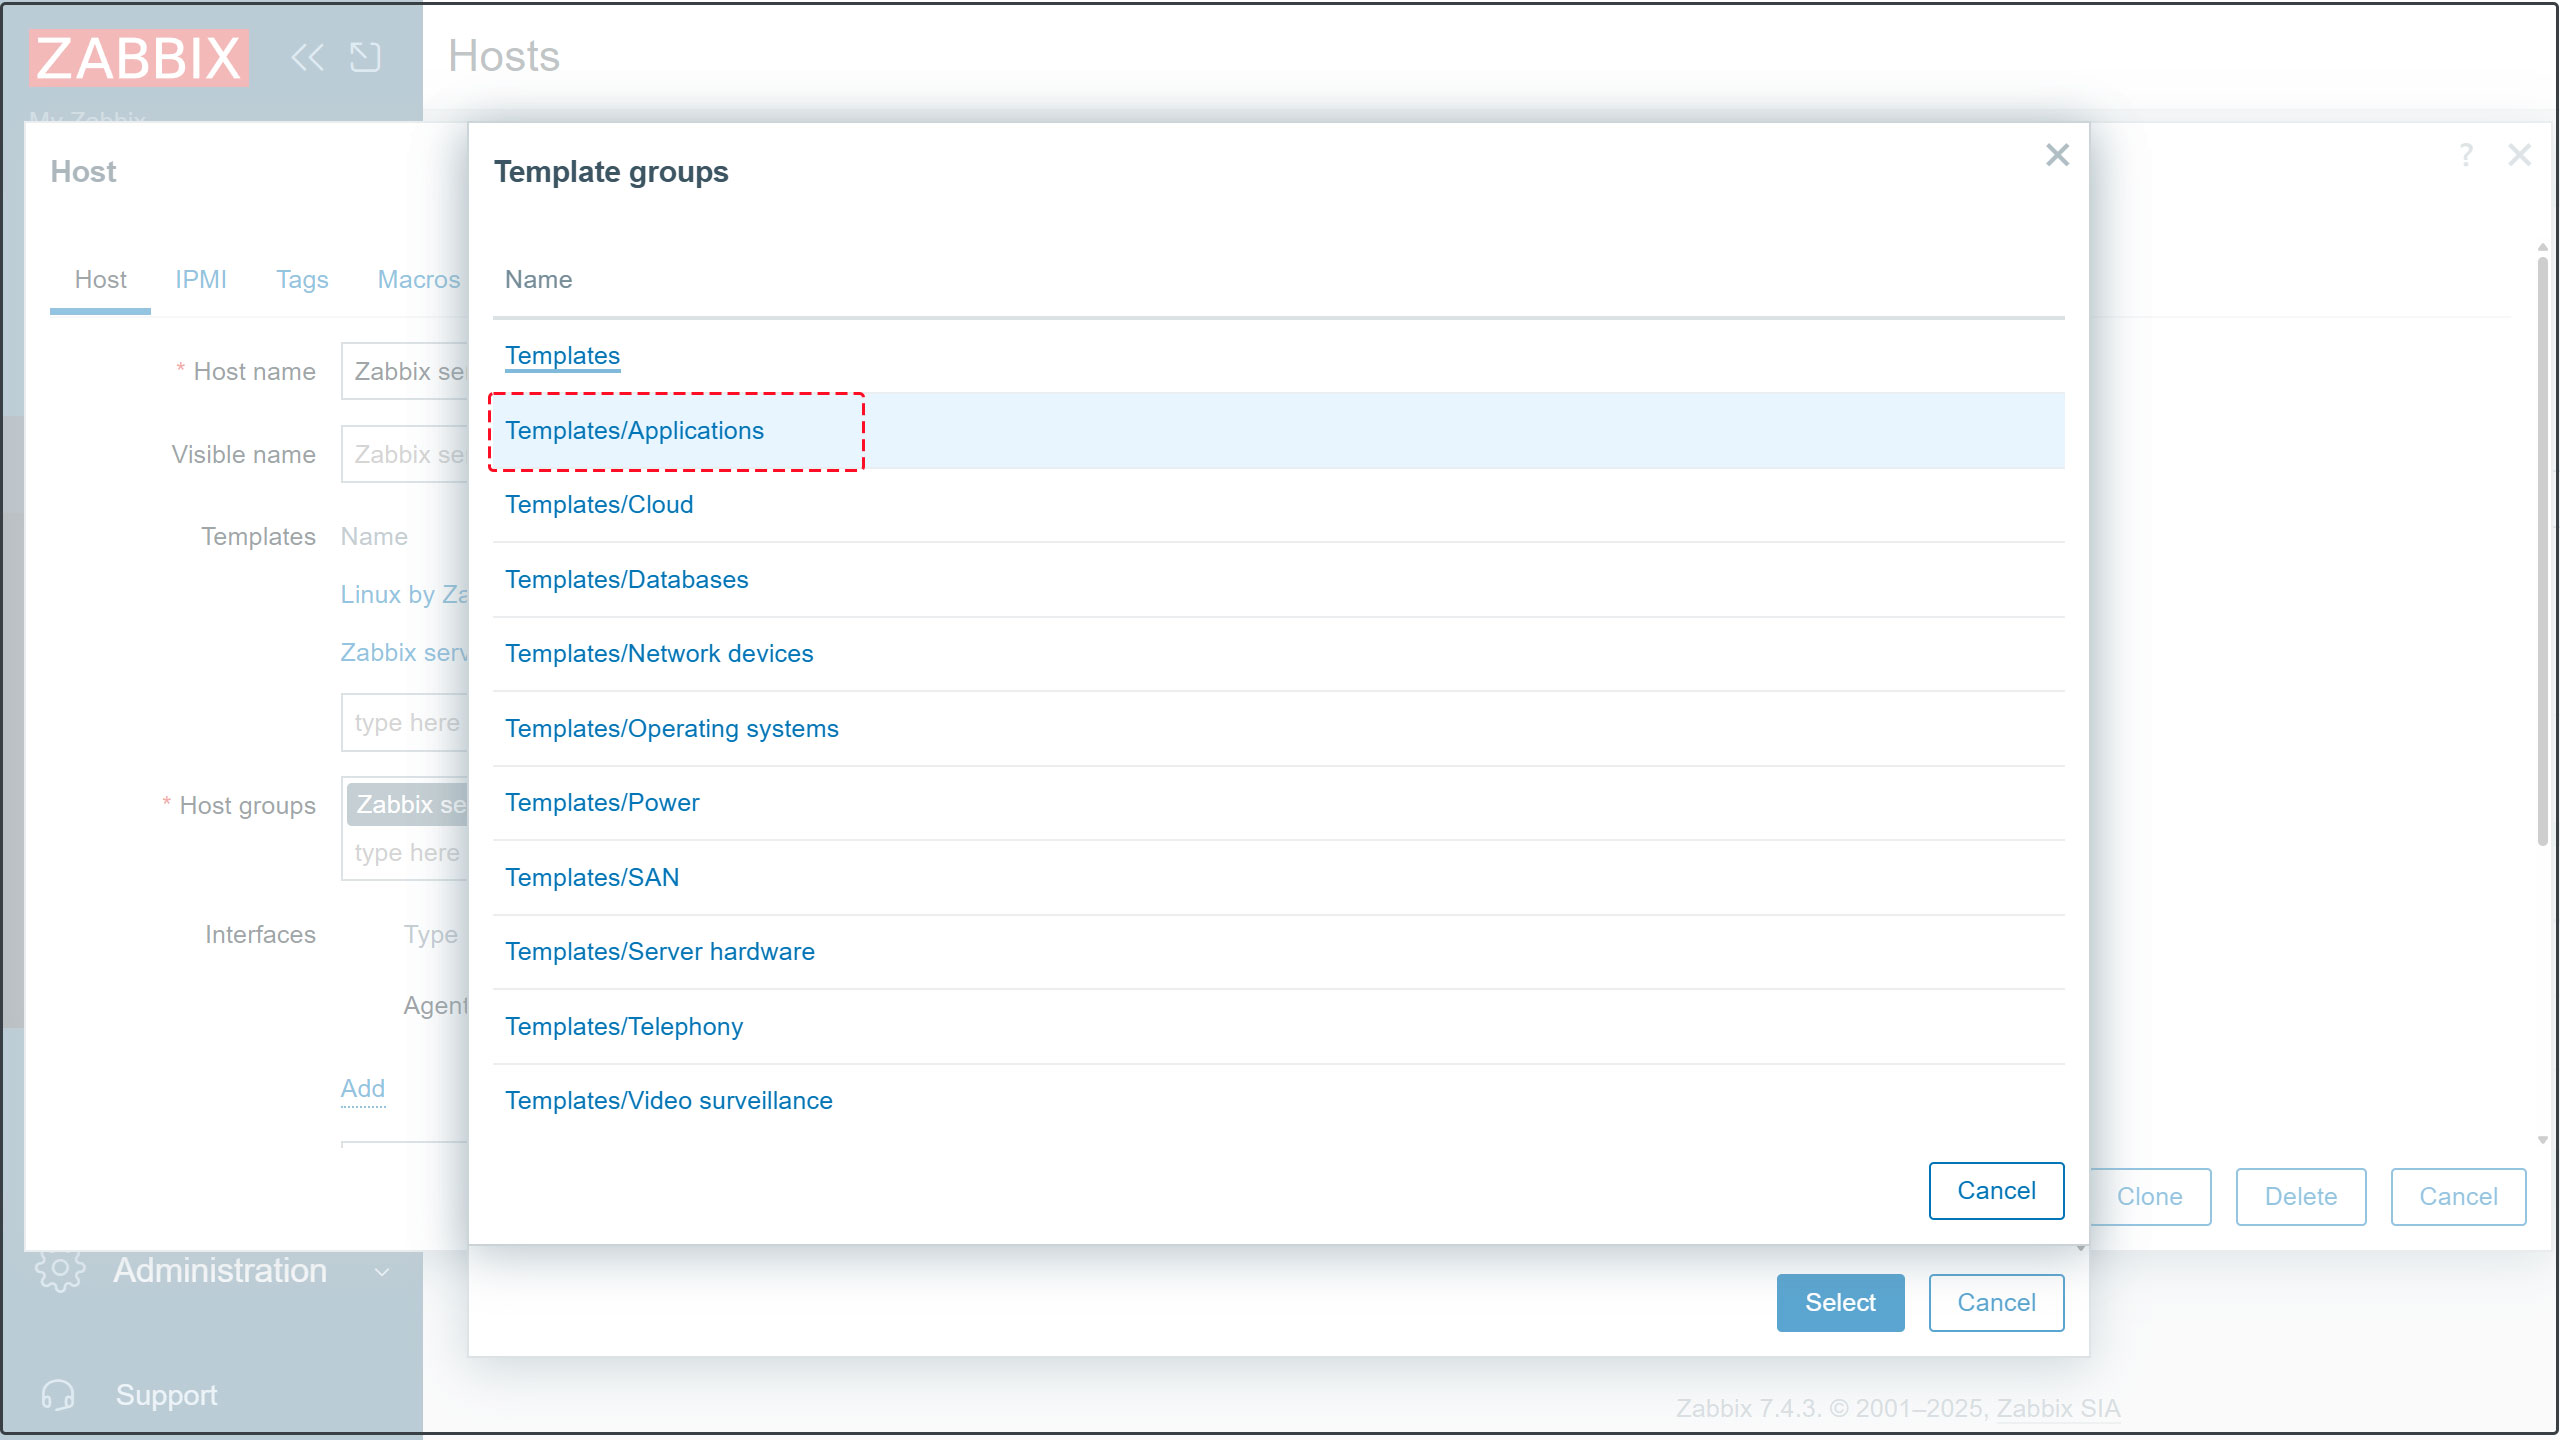This screenshot has width=2560, height=1440.
Task: Collapse sidebar with double-chevron icon
Action: point(307,57)
